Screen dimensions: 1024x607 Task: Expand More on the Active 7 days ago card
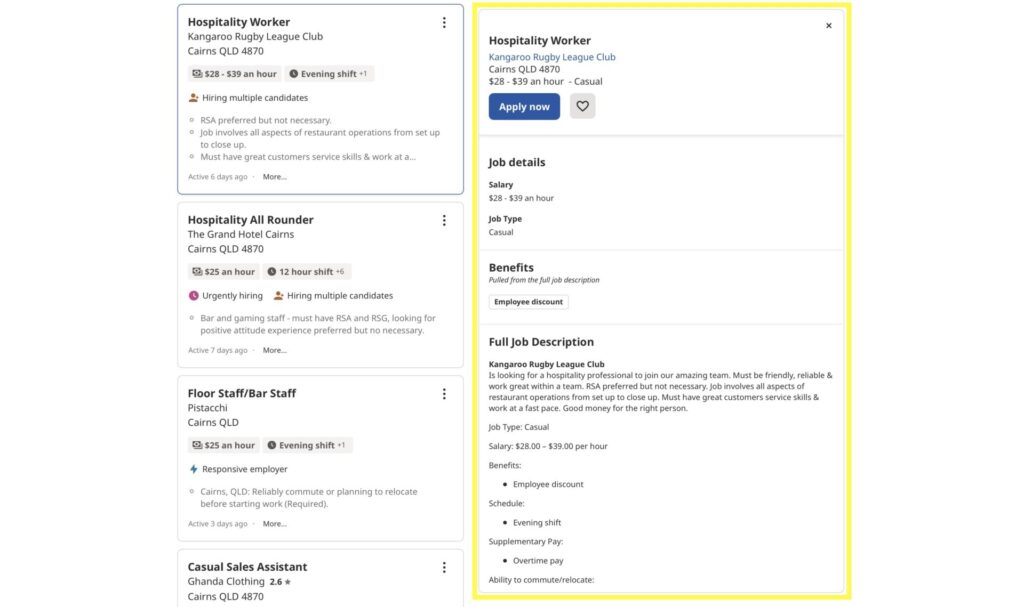point(274,350)
